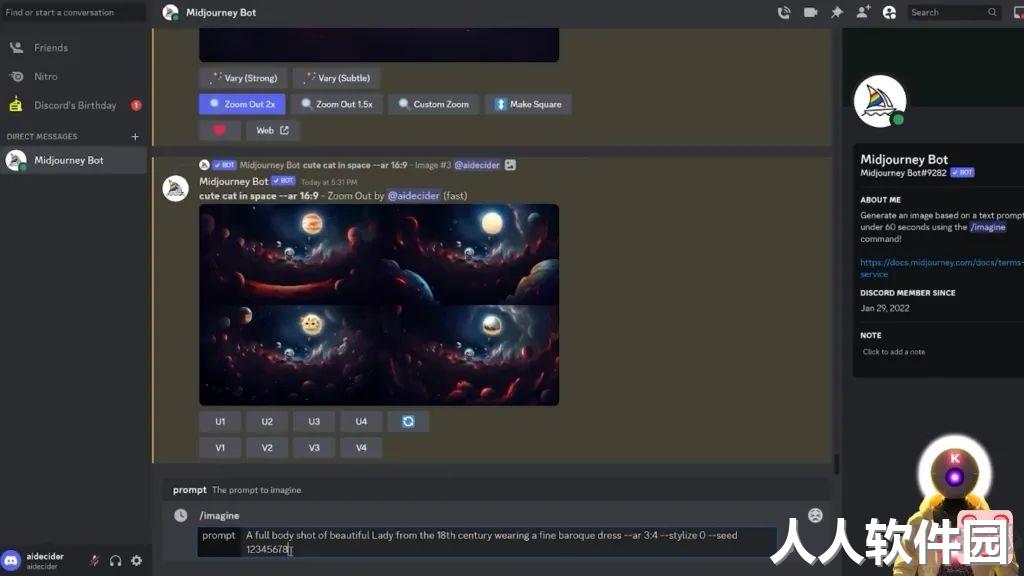The image size is (1024, 576).
Task: Upscale image with U3 button
Action: coord(314,422)
